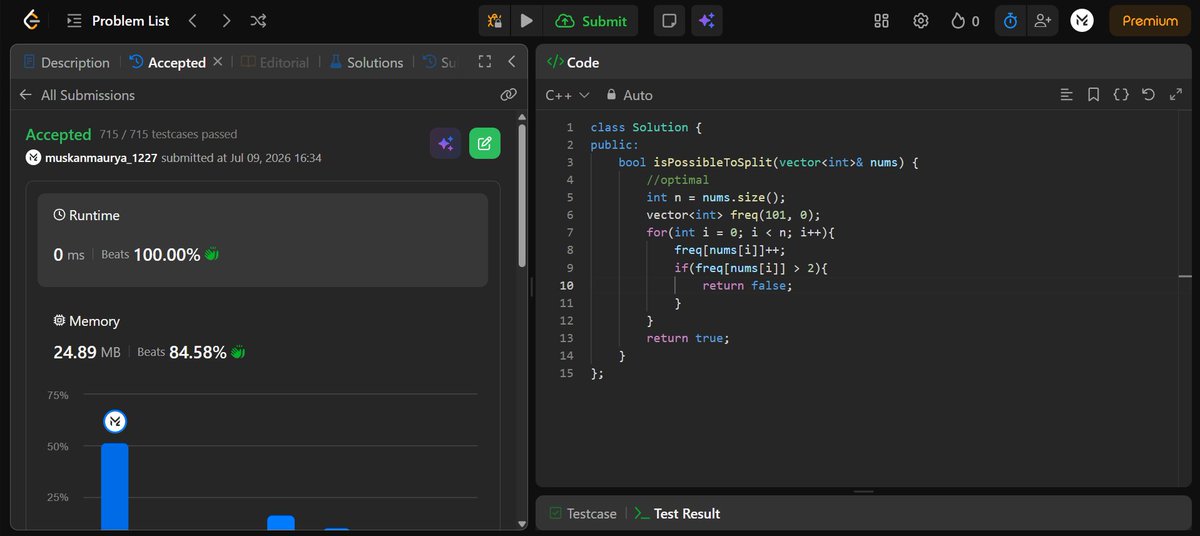Open the Solutions tab
1200x536 pixels.
tap(365, 62)
